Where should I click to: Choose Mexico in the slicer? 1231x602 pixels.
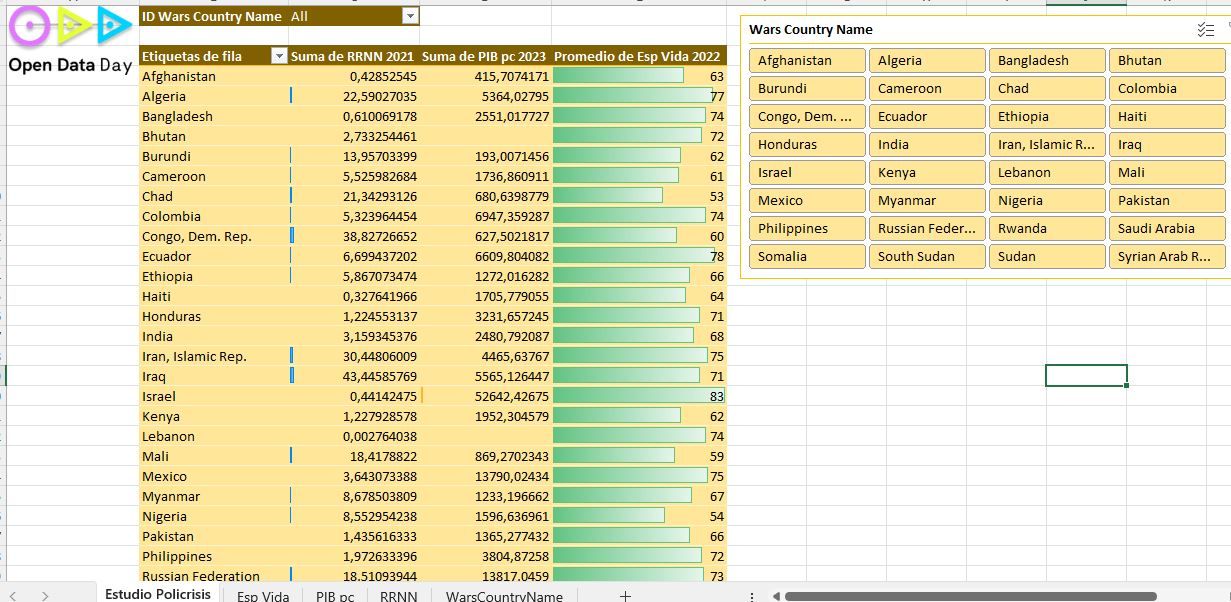807,200
